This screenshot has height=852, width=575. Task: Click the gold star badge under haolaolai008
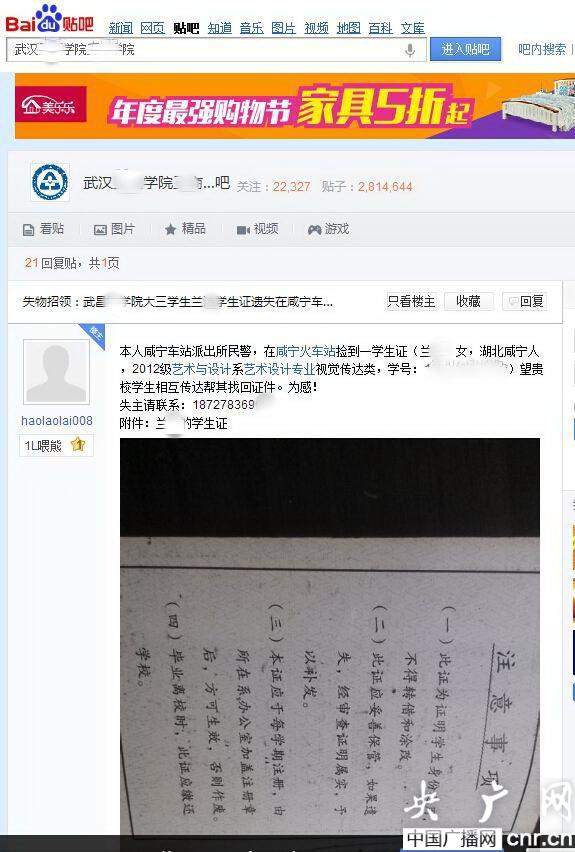coord(78,445)
